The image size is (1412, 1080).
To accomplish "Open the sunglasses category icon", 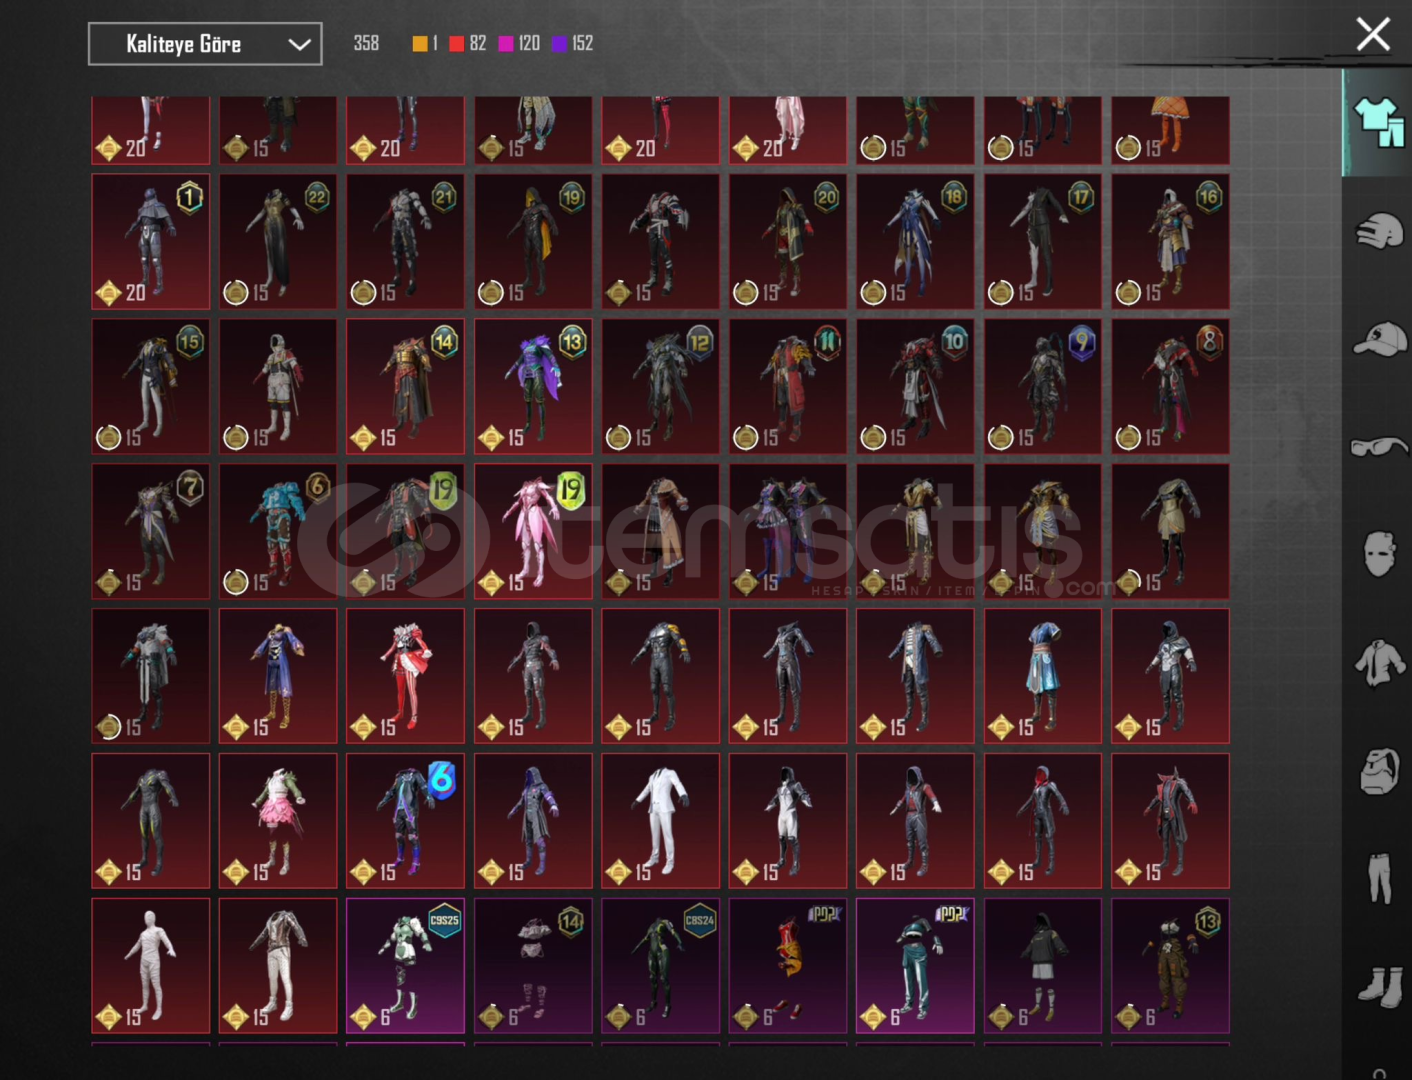I will click(x=1379, y=446).
